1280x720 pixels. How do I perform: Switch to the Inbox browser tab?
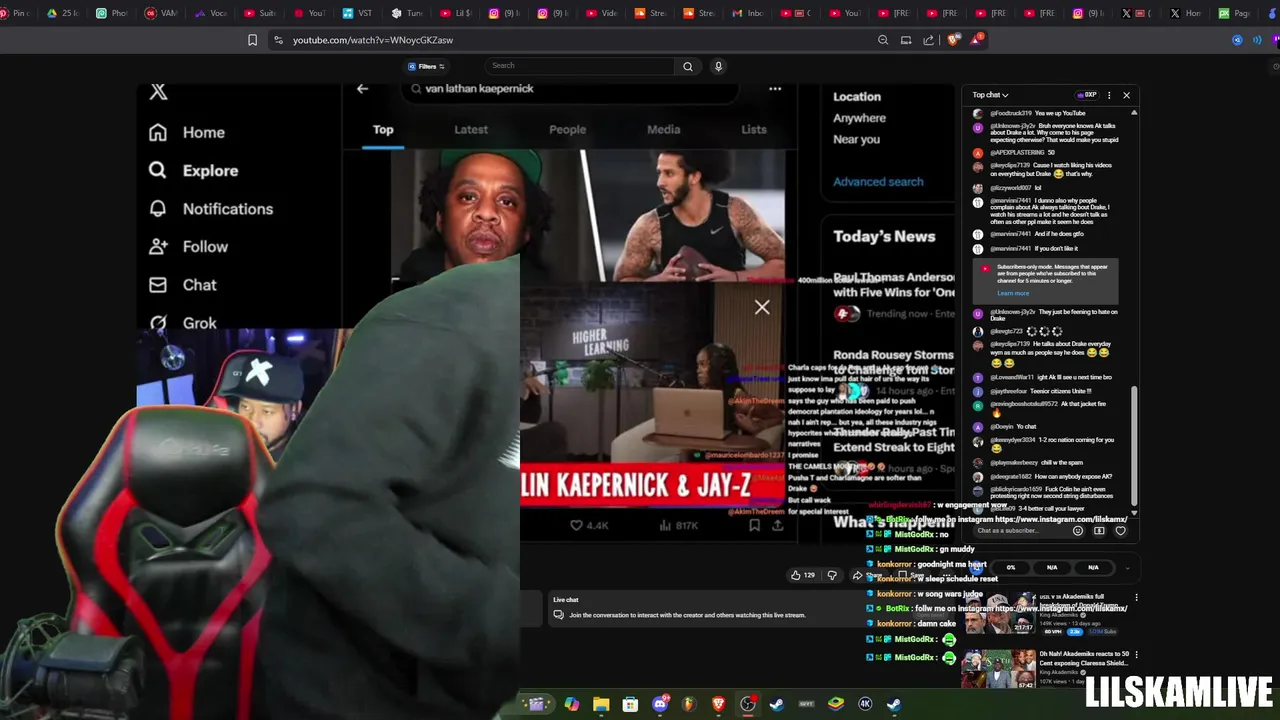pyautogui.click(x=748, y=13)
